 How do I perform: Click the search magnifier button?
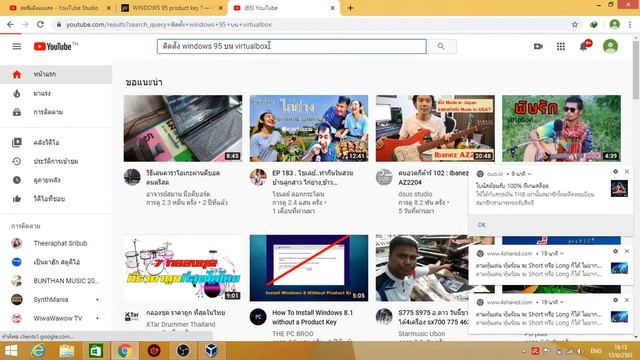(x=441, y=46)
